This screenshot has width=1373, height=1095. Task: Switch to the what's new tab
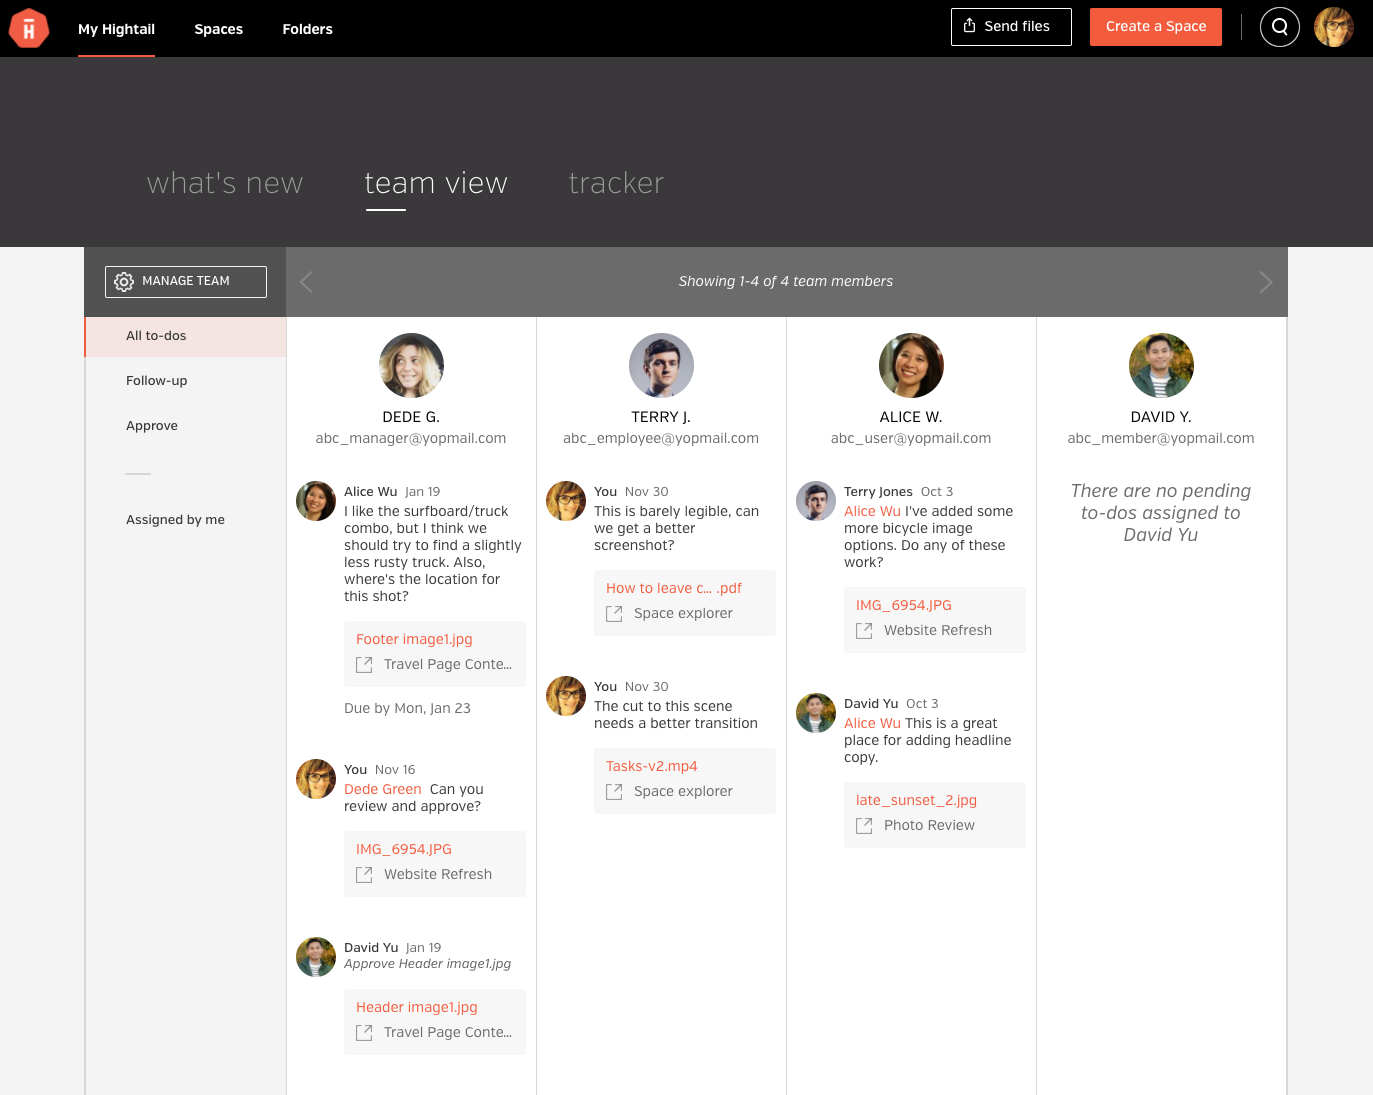coord(225,183)
